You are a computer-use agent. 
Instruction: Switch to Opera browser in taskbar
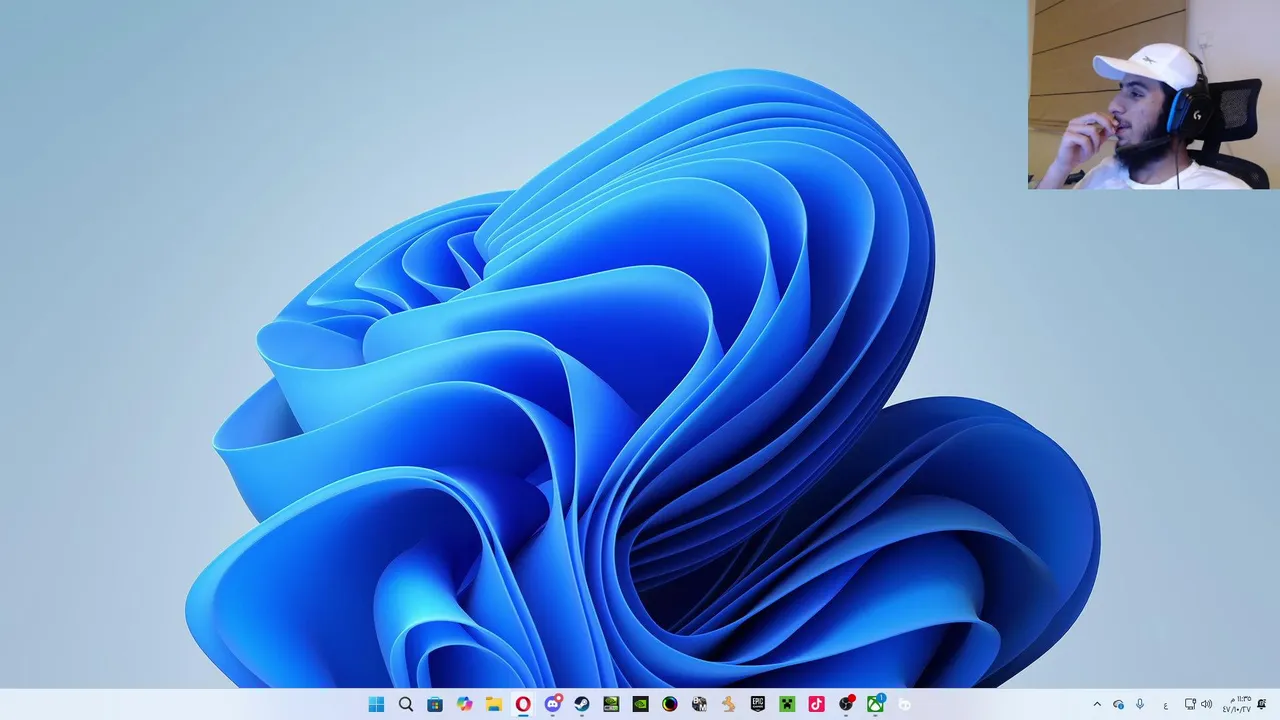523,704
